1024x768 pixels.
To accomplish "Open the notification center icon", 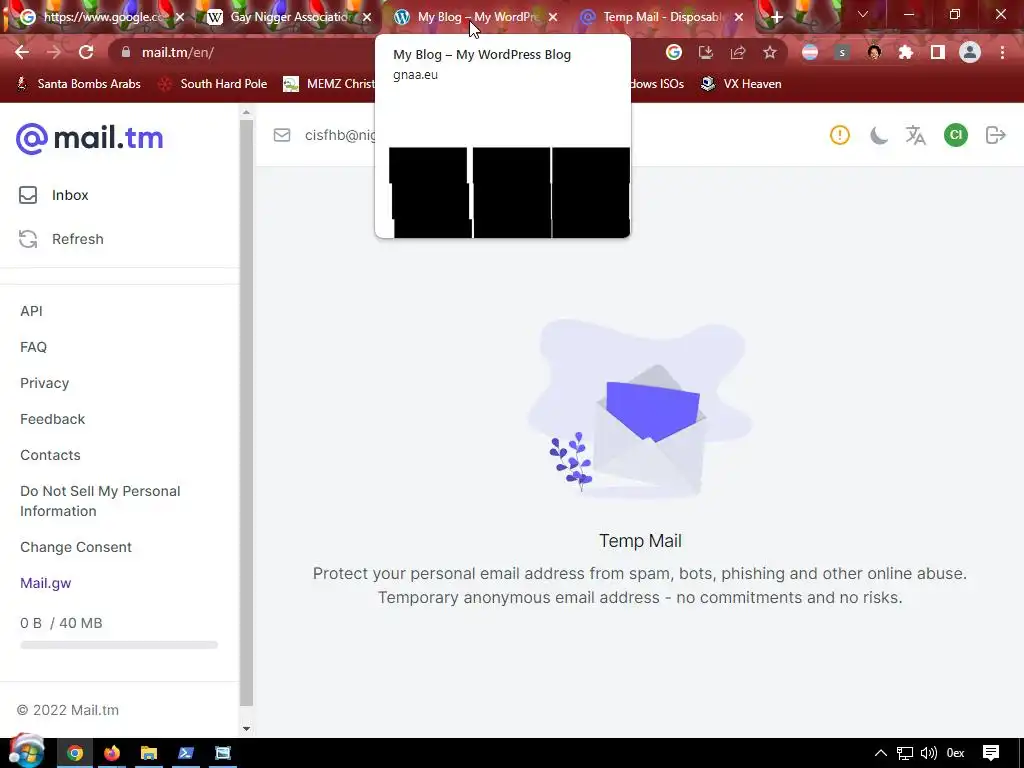I will [991, 753].
